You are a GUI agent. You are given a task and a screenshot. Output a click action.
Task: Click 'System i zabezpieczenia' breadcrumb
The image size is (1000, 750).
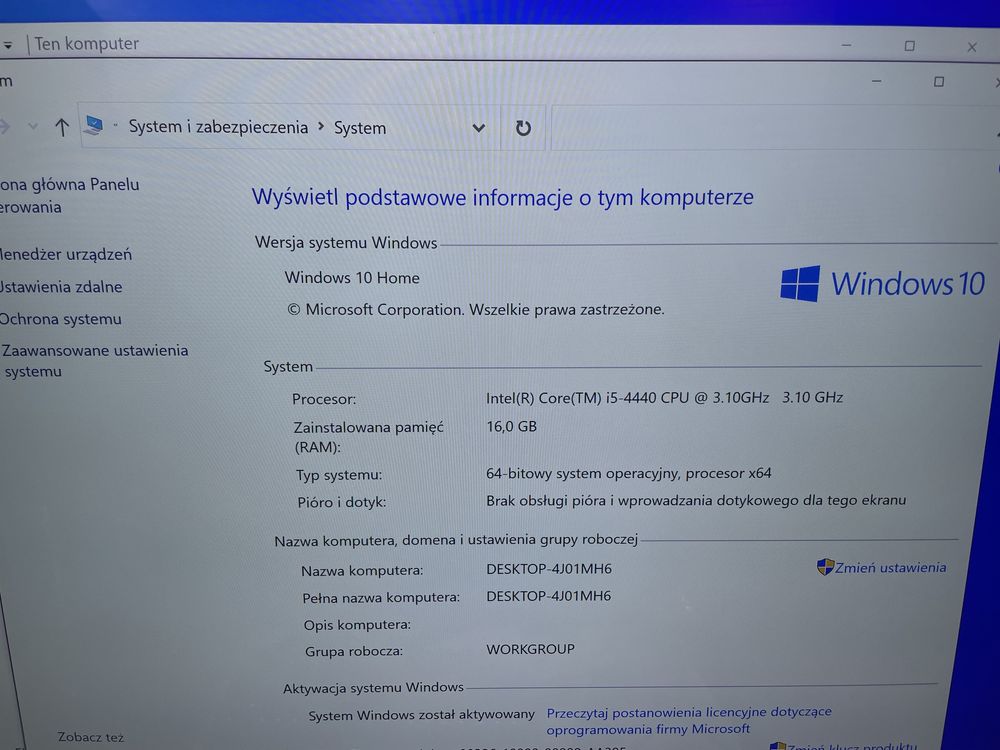(218, 127)
